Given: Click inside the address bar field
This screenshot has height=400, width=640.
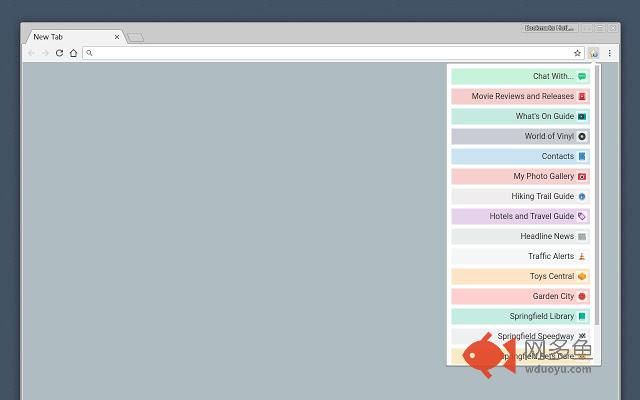Looking at the screenshot, I should [x=333, y=53].
